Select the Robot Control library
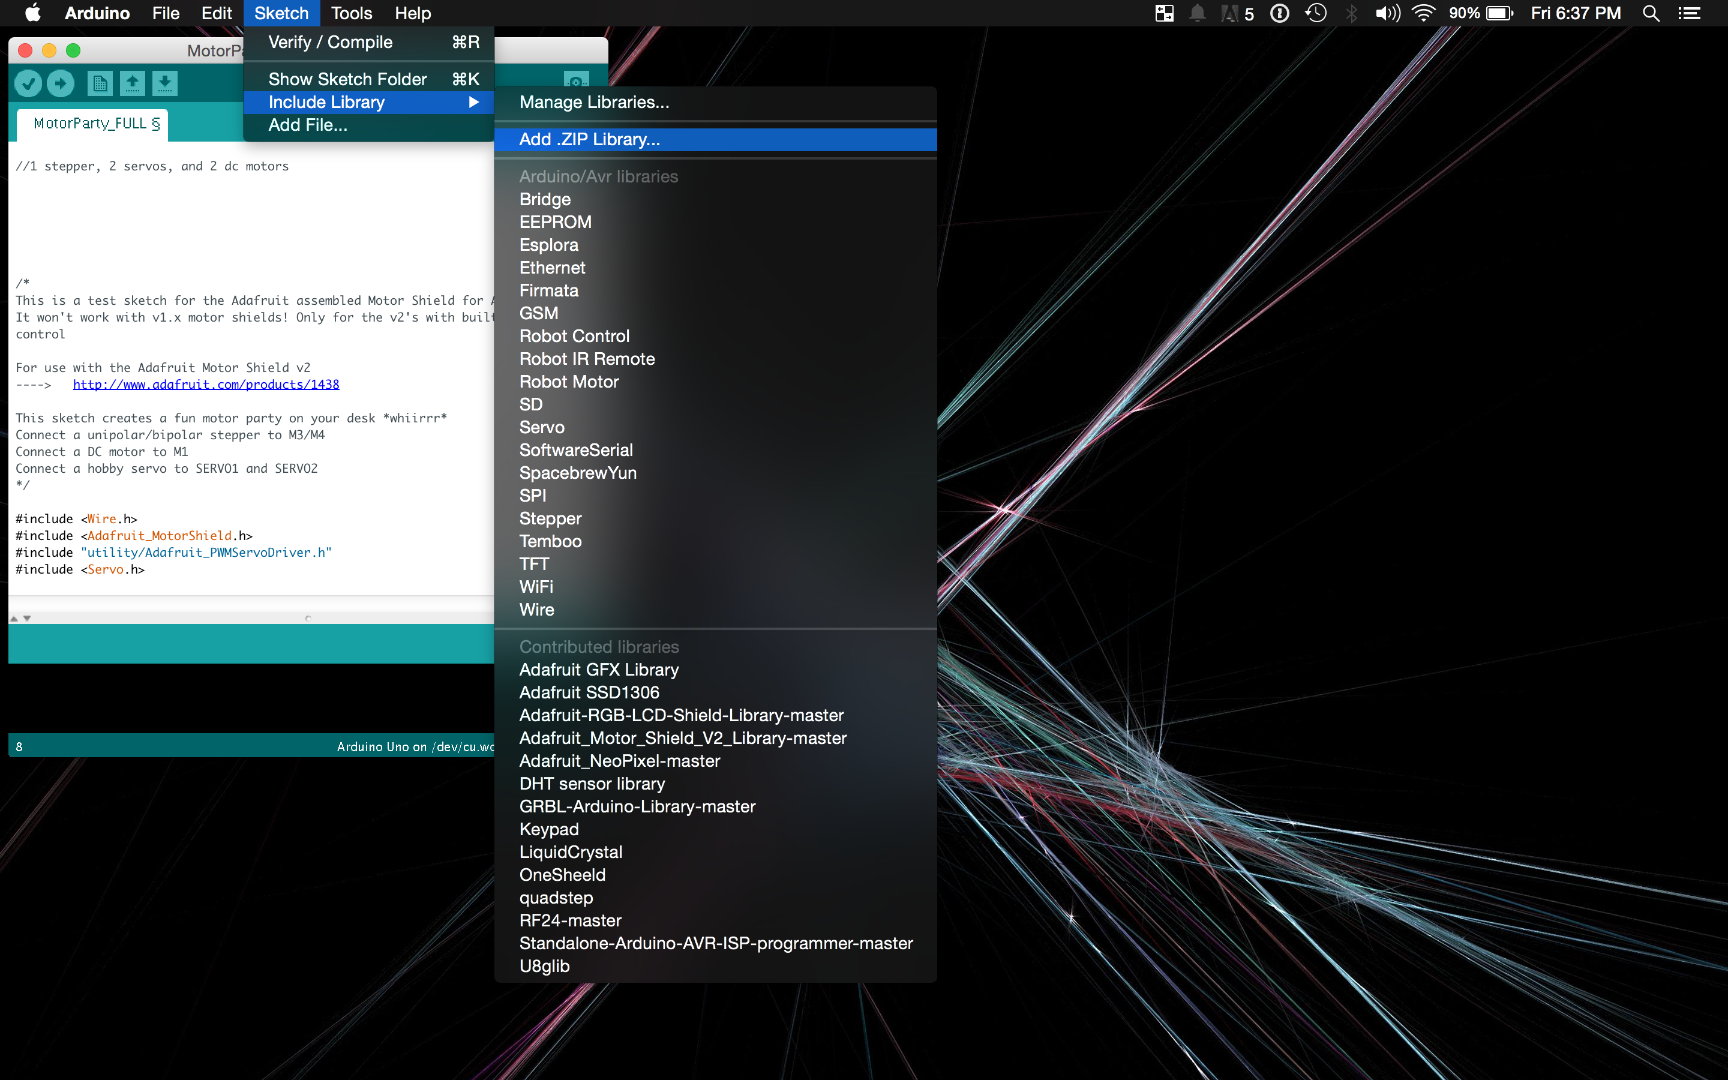 tap(715, 336)
